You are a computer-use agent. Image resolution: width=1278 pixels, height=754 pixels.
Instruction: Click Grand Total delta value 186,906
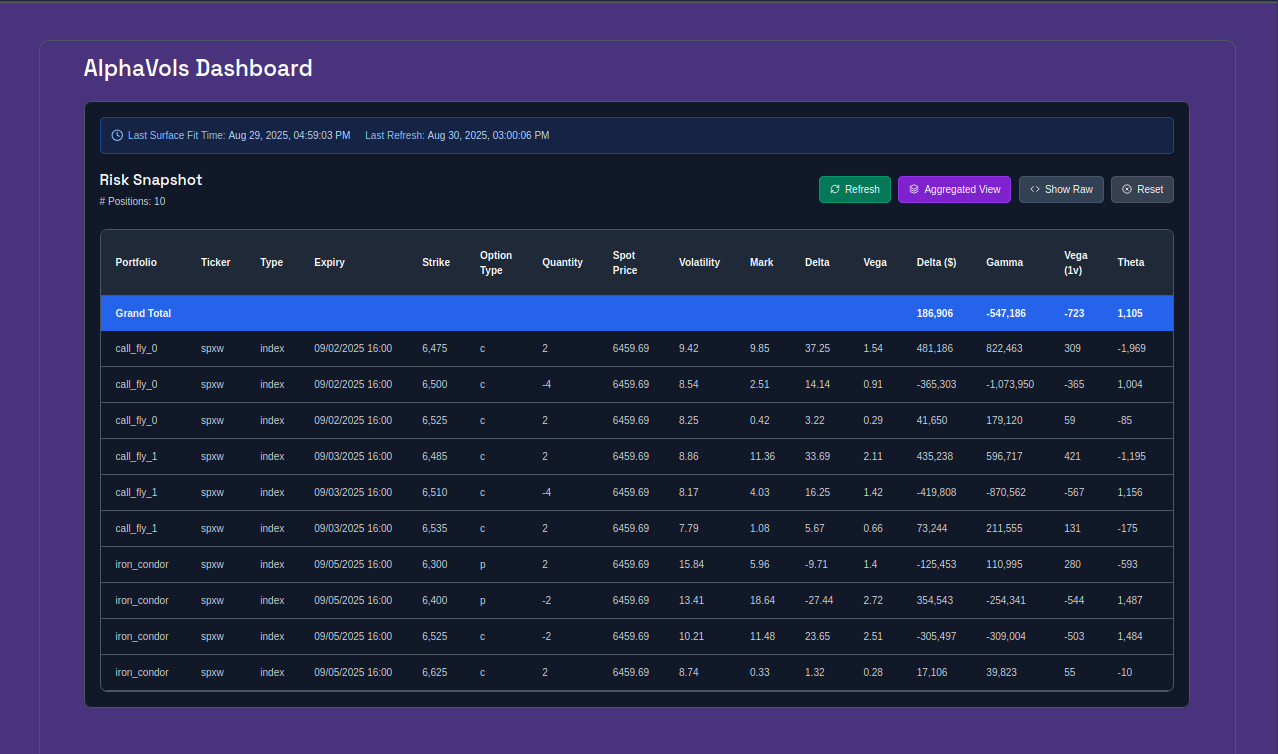coord(935,313)
